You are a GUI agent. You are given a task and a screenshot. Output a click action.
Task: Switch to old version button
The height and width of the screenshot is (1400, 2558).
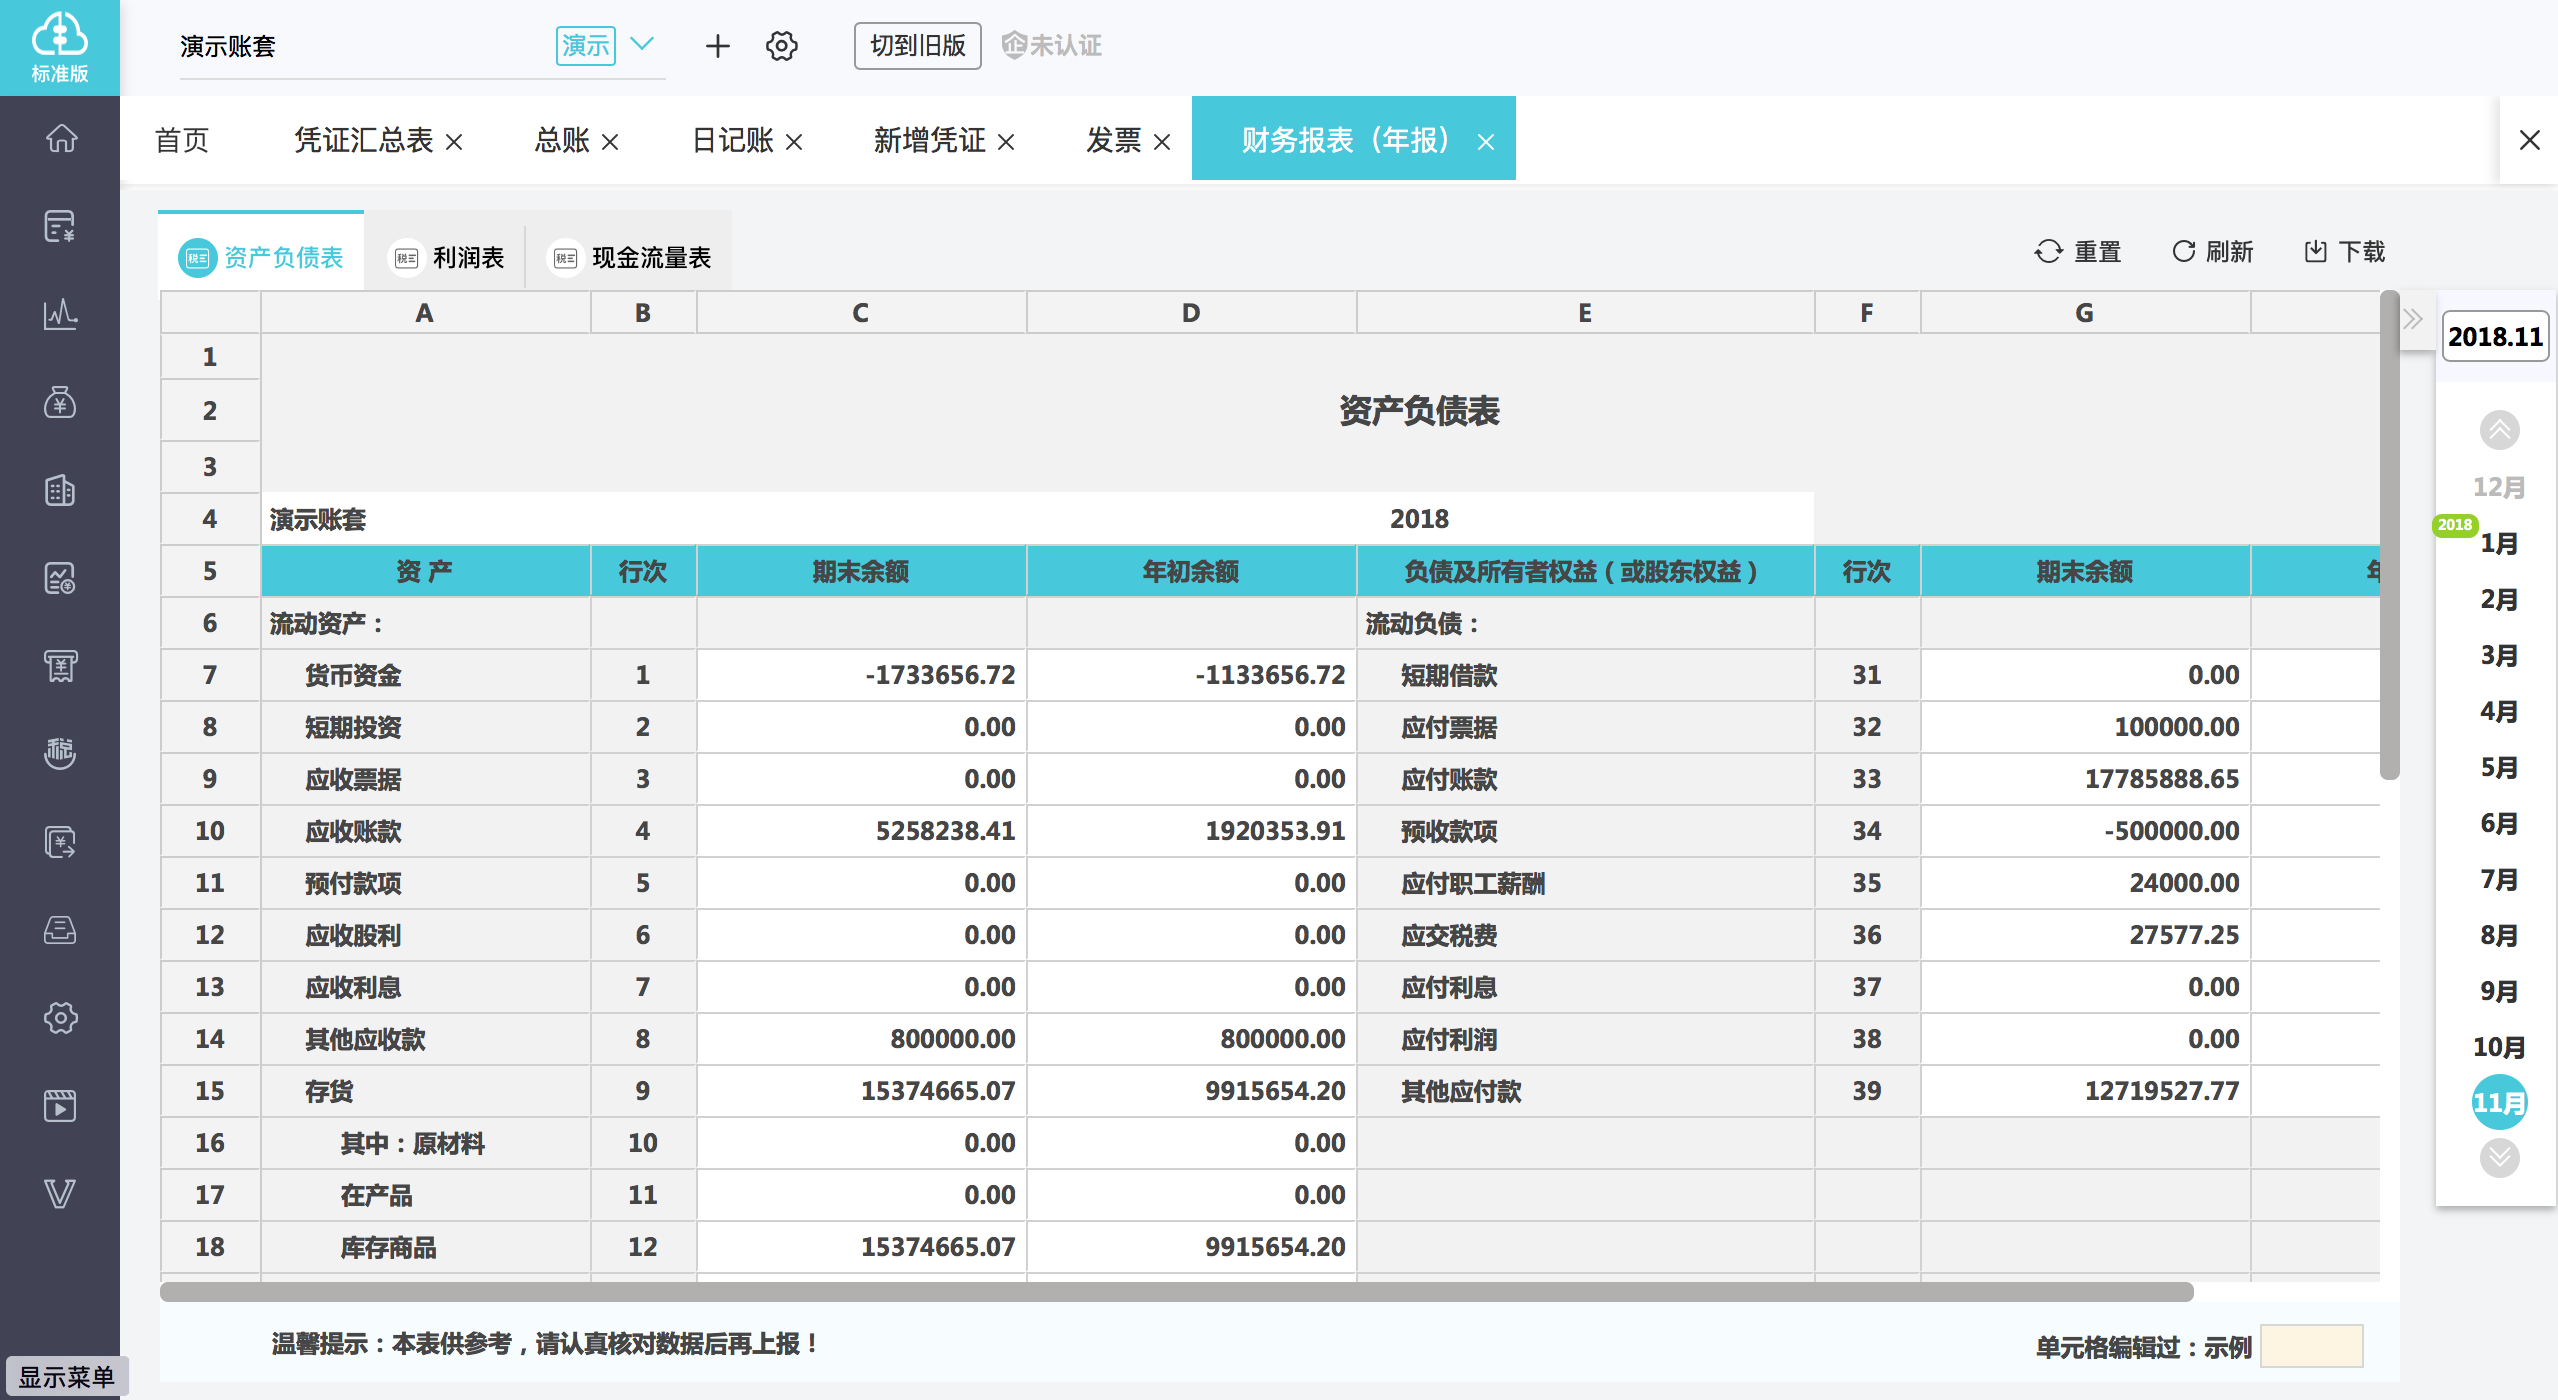click(x=917, y=46)
